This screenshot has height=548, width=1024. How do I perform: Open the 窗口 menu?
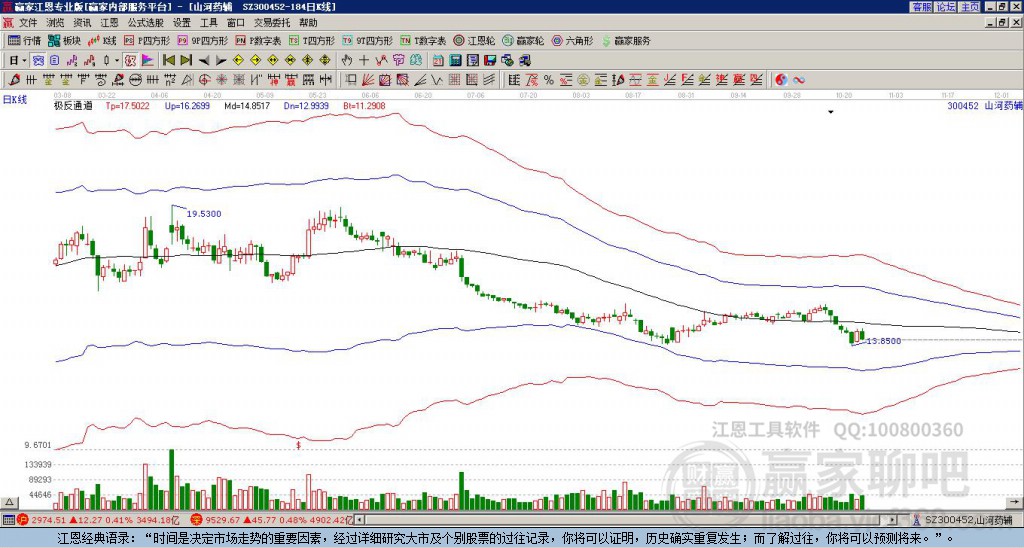click(x=236, y=23)
